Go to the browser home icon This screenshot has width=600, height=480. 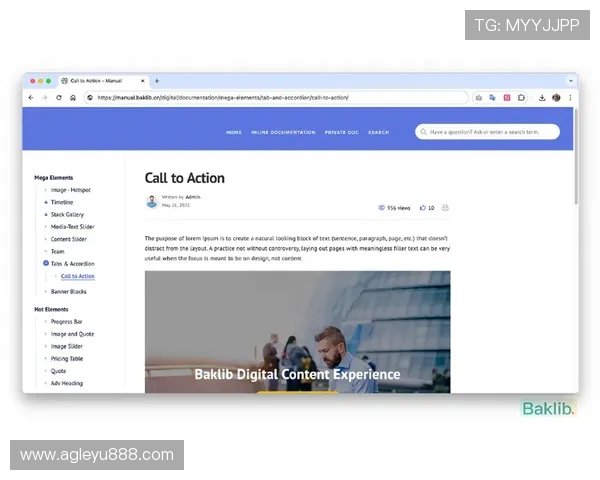point(73,98)
